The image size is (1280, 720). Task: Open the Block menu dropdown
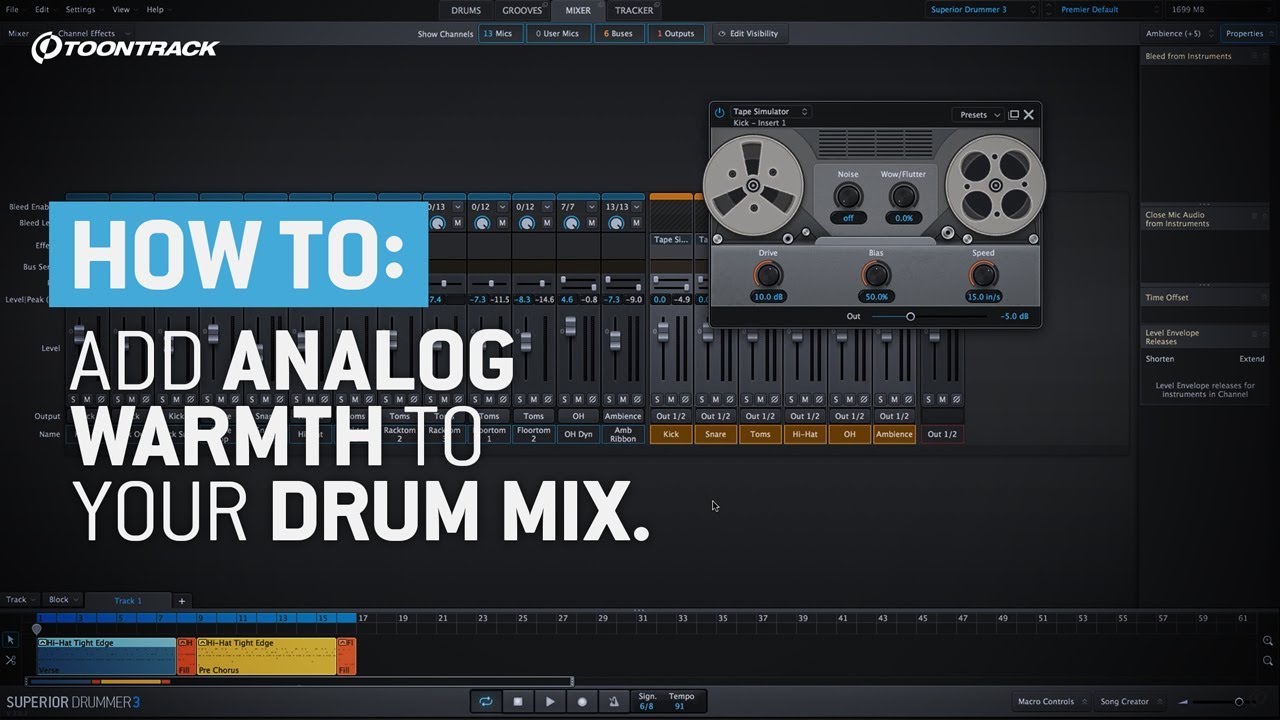[x=63, y=600]
